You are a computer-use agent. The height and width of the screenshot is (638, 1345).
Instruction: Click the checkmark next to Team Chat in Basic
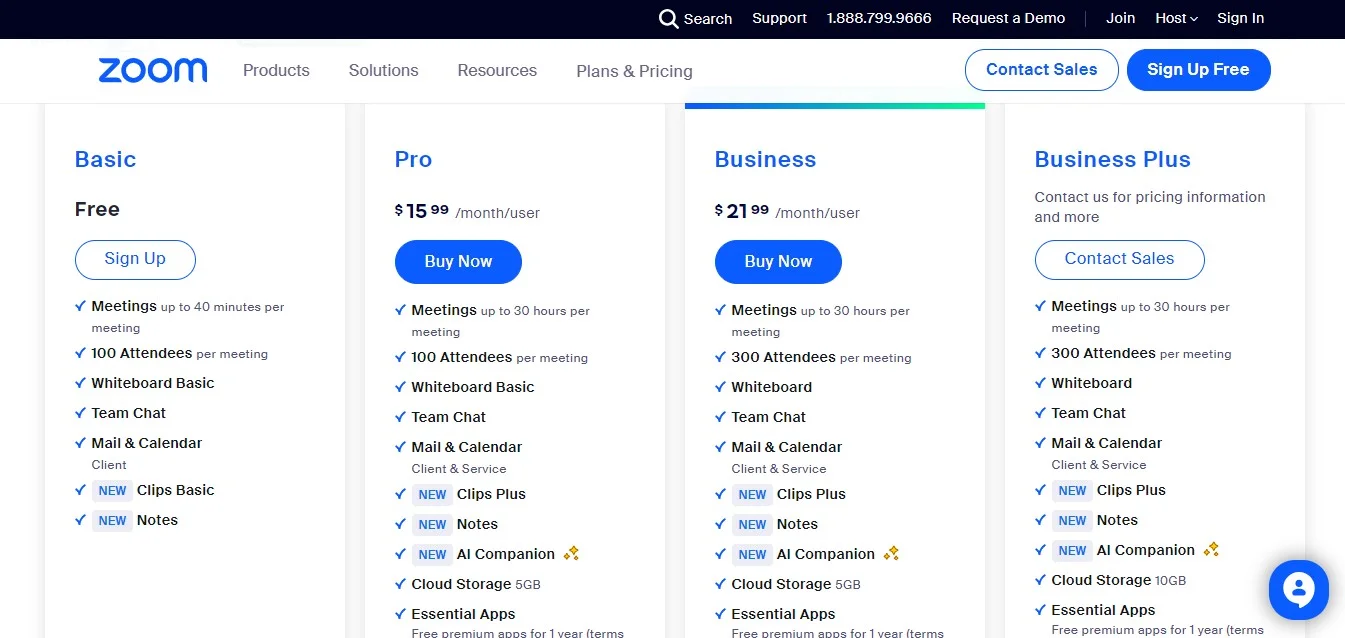(80, 412)
